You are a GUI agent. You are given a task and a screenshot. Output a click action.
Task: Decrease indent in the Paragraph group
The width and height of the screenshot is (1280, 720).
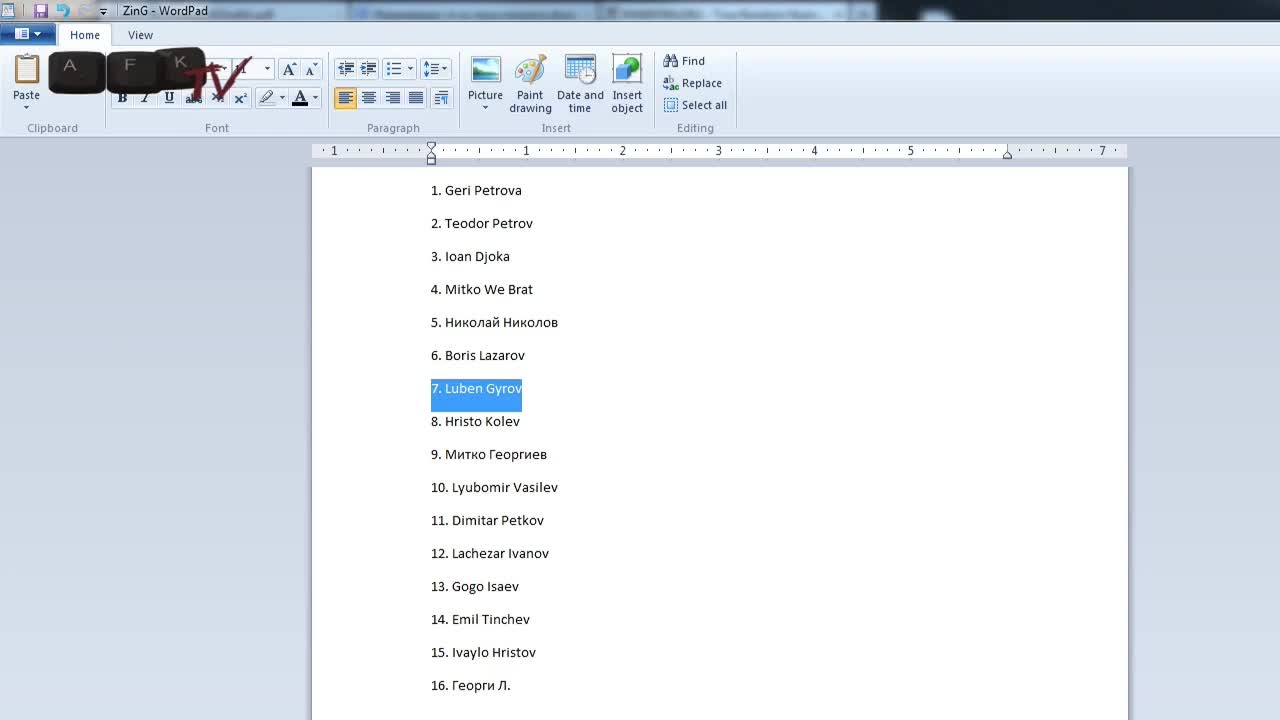click(346, 69)
